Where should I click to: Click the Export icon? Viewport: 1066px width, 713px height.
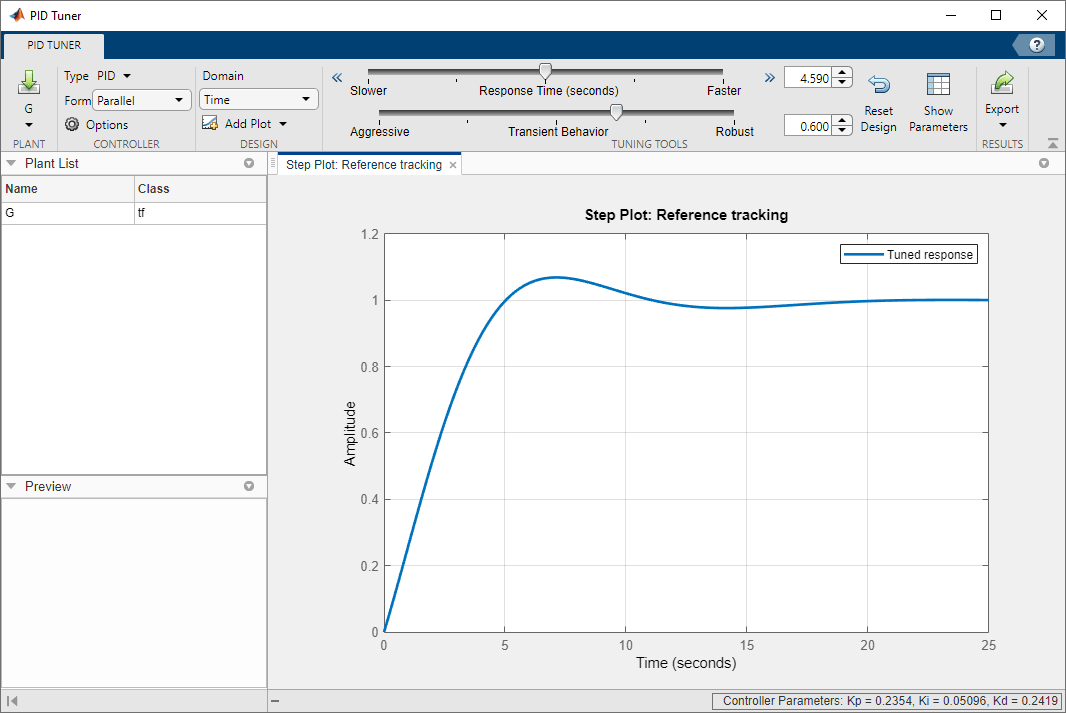1001,84
